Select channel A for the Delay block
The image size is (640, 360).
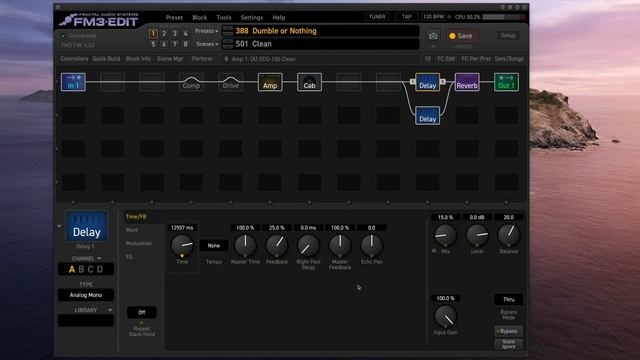pyautogui.click(x=72, y=269)
